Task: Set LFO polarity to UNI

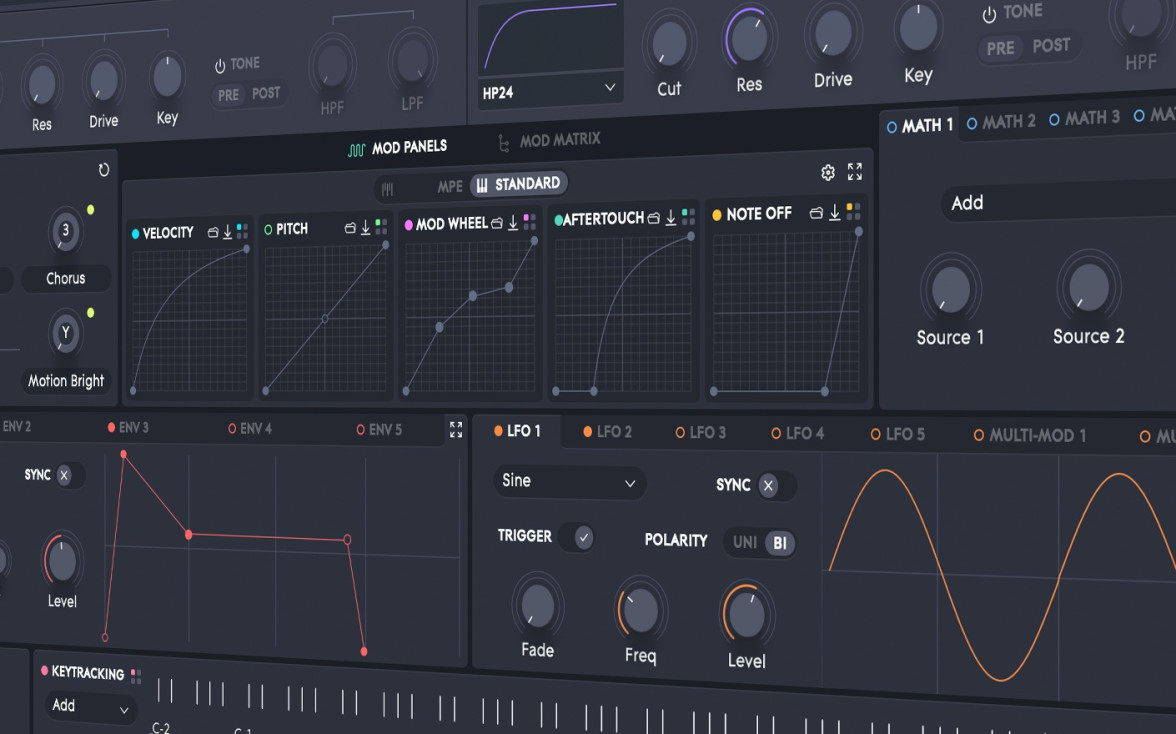Action: [x=744, y=542]
